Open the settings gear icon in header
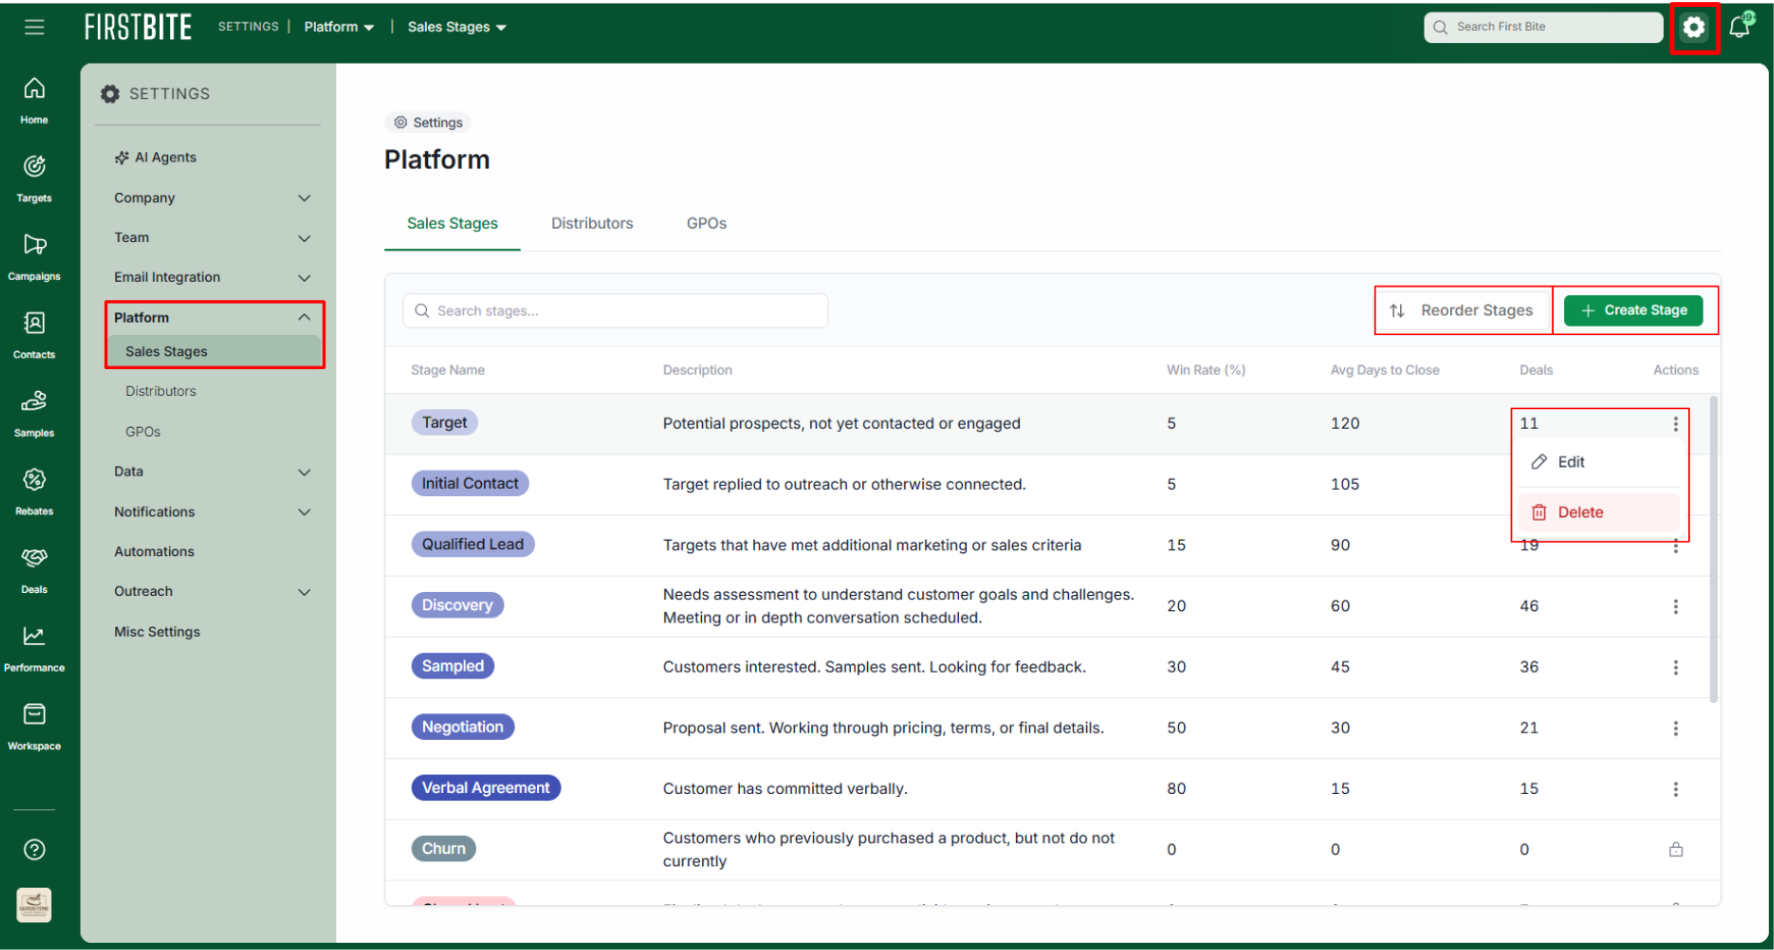Image resolution: width=1774 pixels, height=950 pixels. pyautogui.click(x=1693, y=27)
